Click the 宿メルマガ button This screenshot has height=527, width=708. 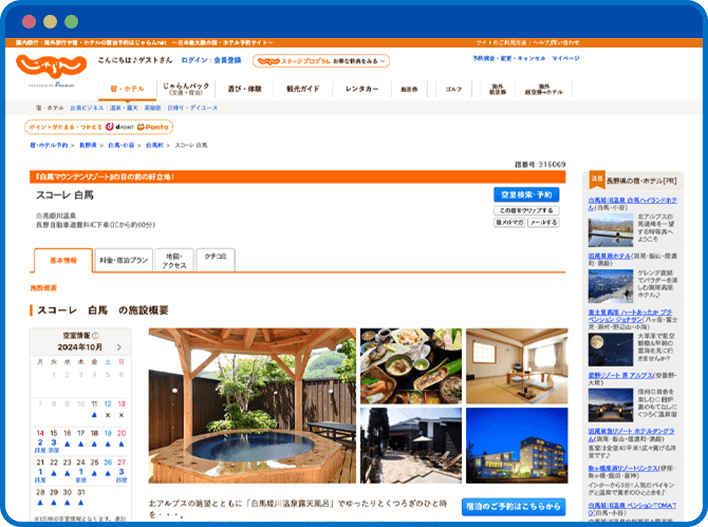coord(509,222)
